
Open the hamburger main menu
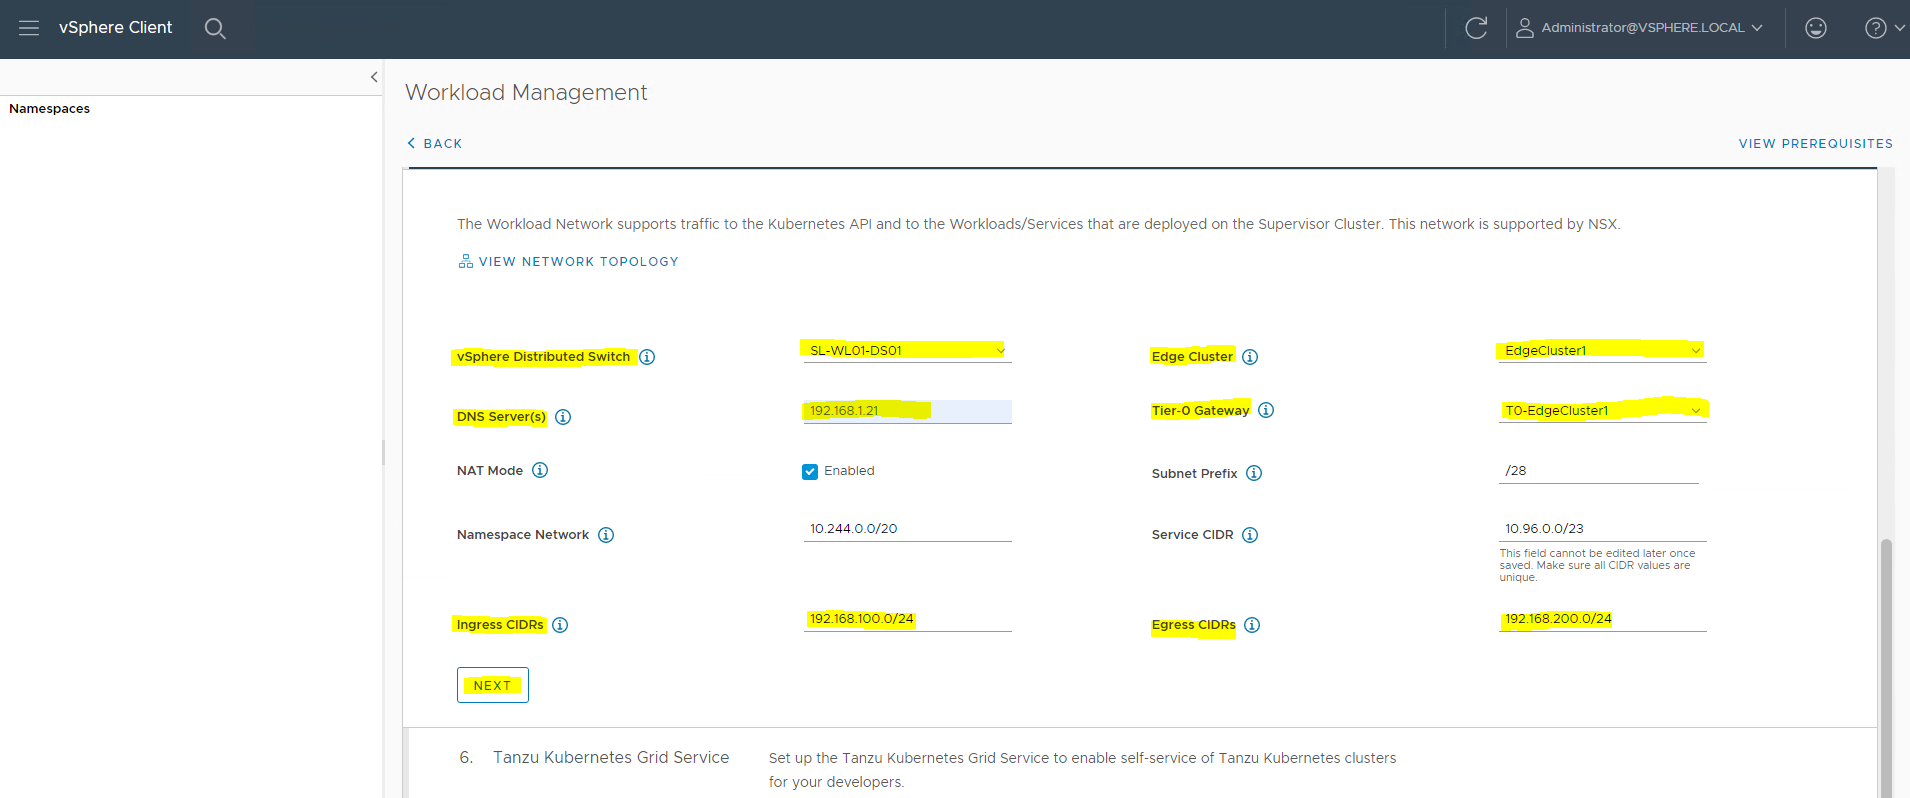pyautogui.click(x=29, y=28)
